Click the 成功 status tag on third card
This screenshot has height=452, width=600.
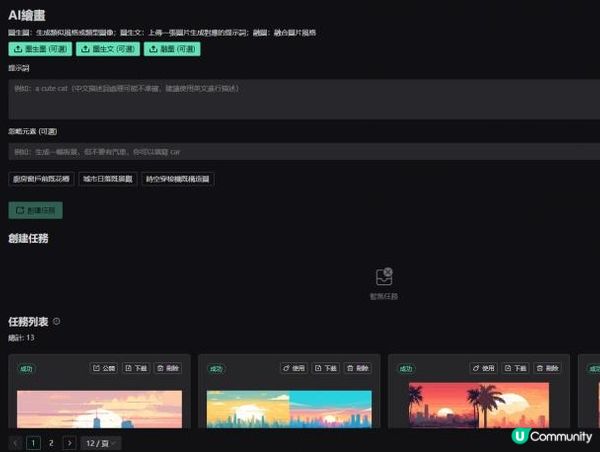coord(406,369)
